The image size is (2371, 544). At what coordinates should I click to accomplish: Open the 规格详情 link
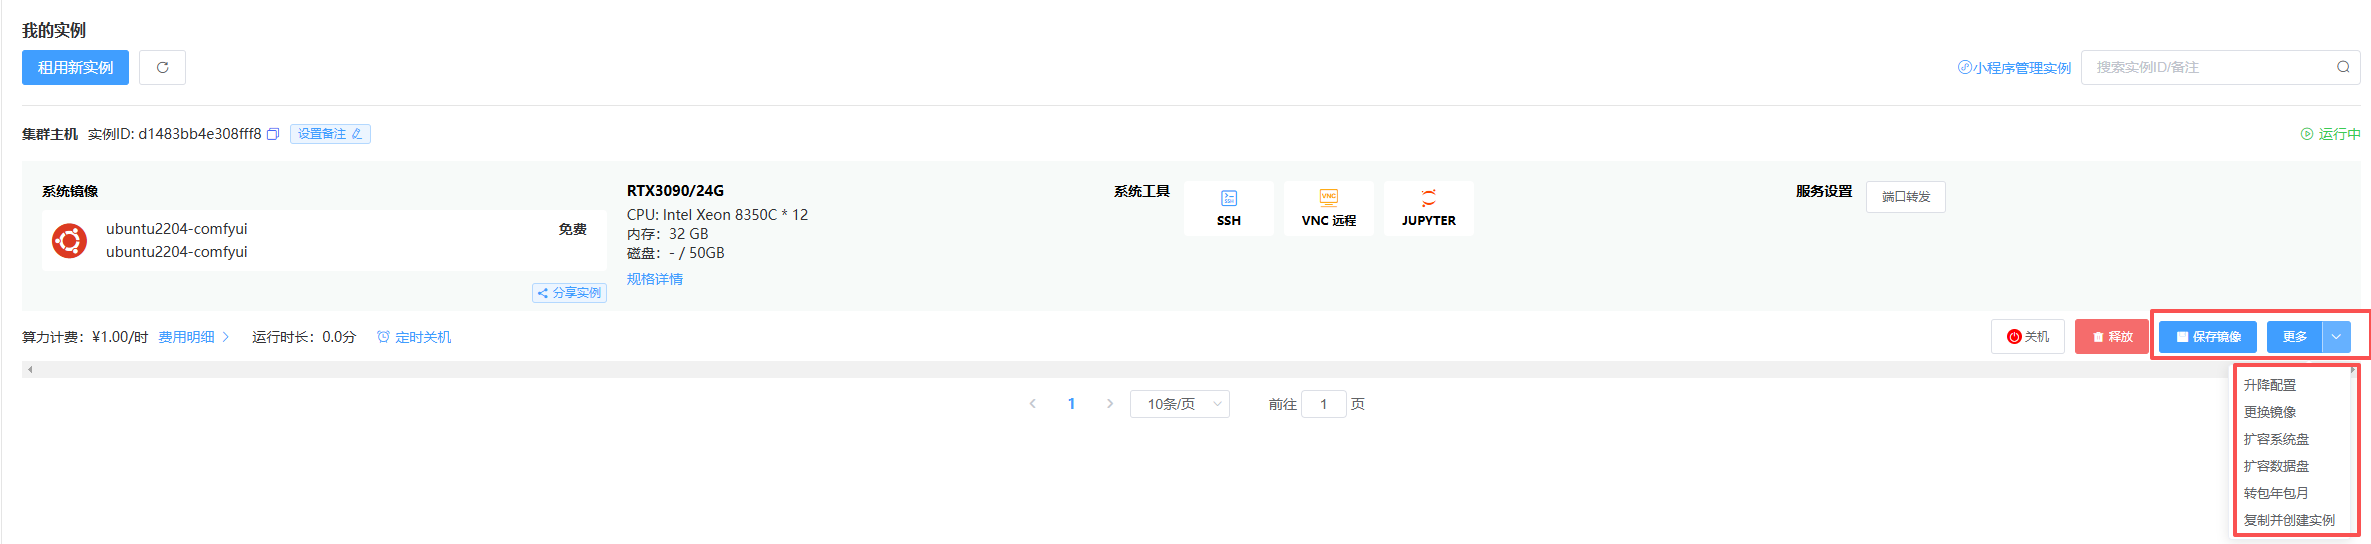[655, 279]
